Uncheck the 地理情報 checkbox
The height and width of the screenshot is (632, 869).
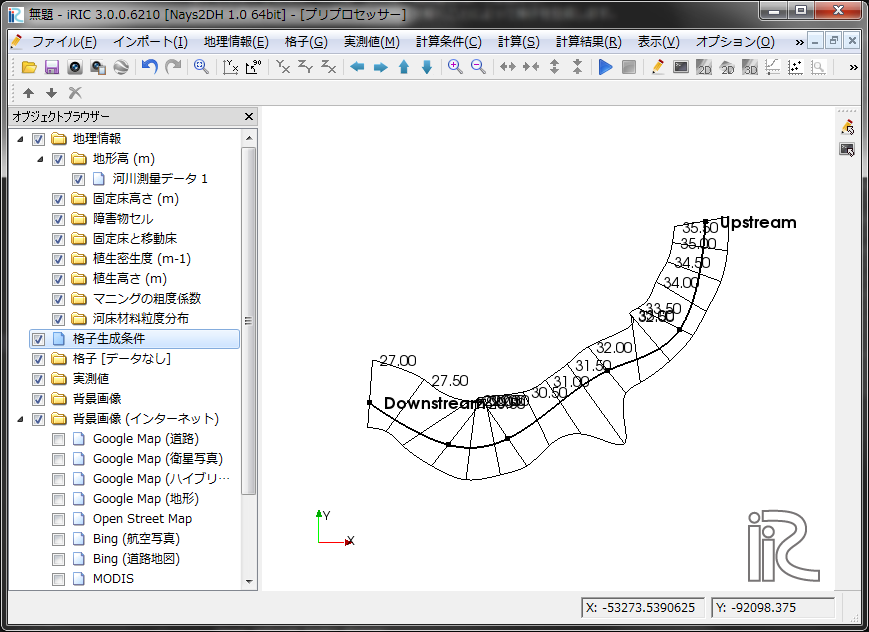tap(38, 139)
